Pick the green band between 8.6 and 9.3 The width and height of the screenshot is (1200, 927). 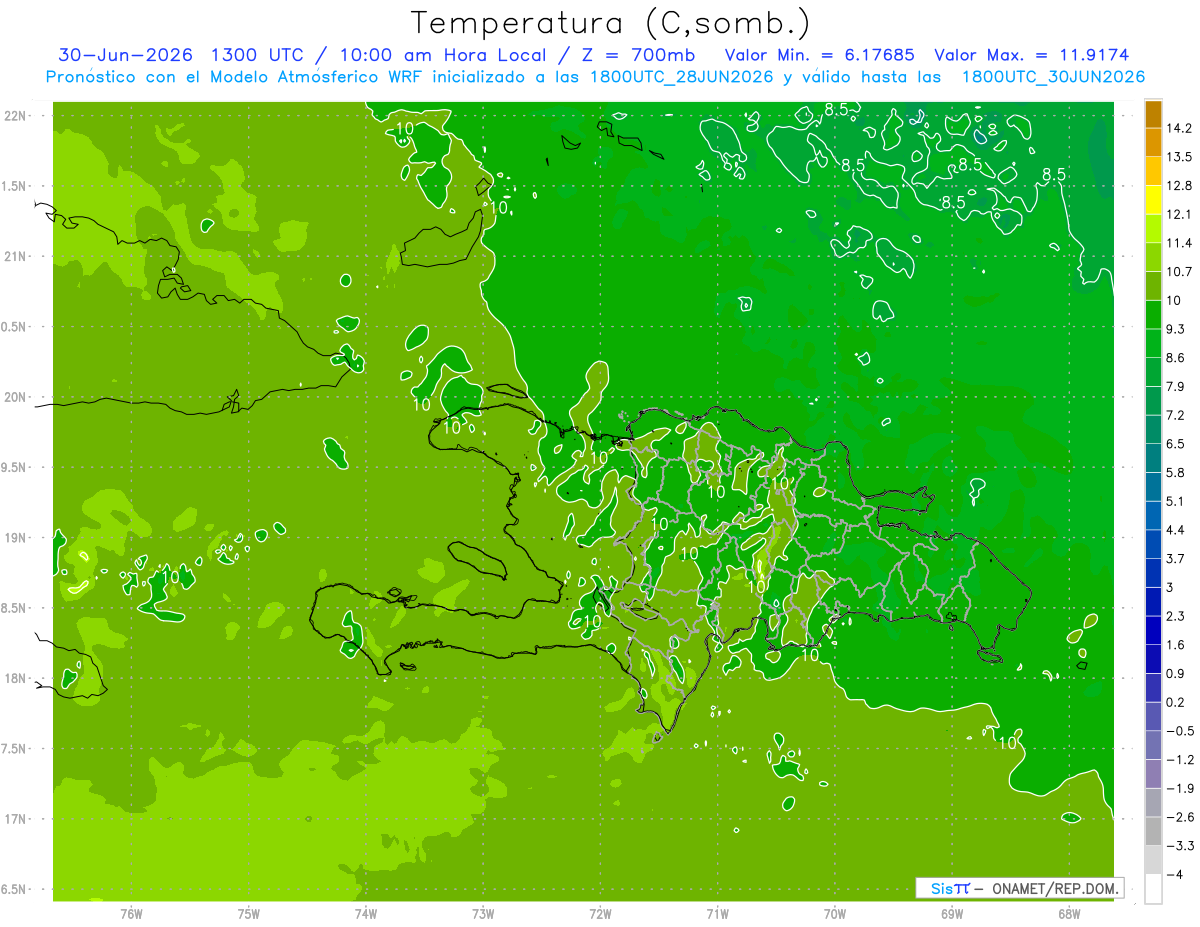pos(1153,343)
